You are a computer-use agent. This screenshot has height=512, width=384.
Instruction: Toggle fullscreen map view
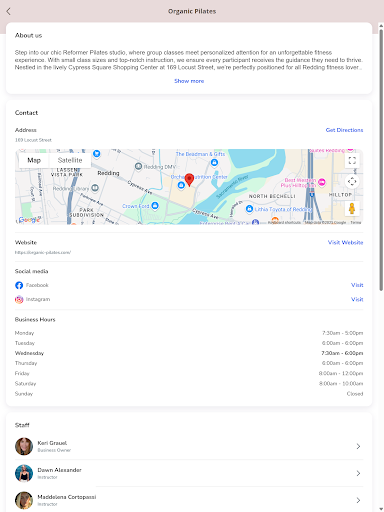352,161
